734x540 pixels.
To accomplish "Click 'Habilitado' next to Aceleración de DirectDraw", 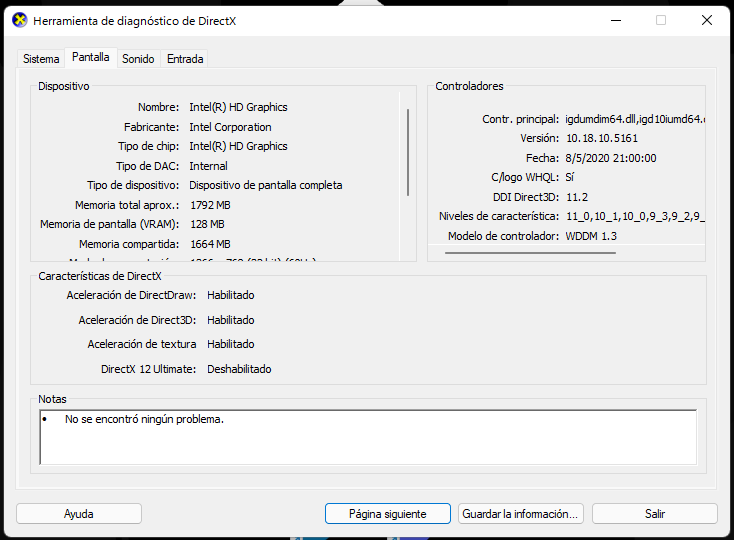I will 231,295.
